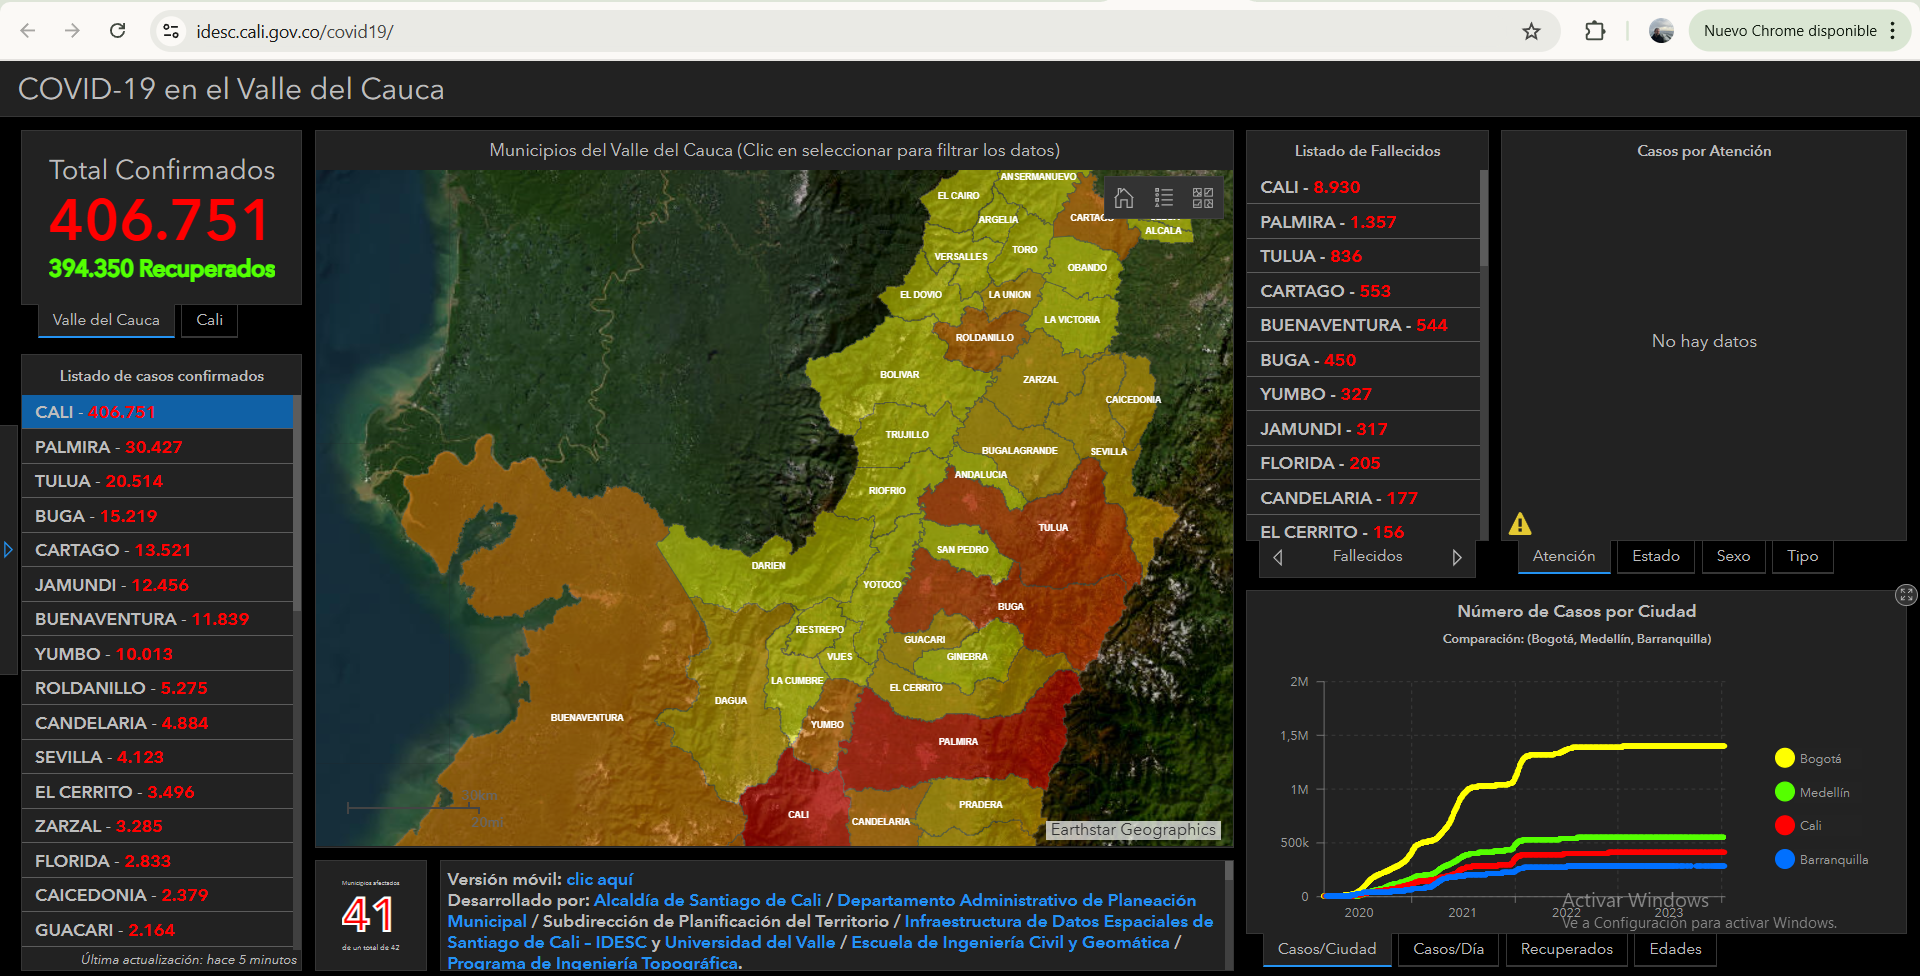Click the red Cali legend color dot
This screenshot has height=976, width=1920.
point(1785,826)
